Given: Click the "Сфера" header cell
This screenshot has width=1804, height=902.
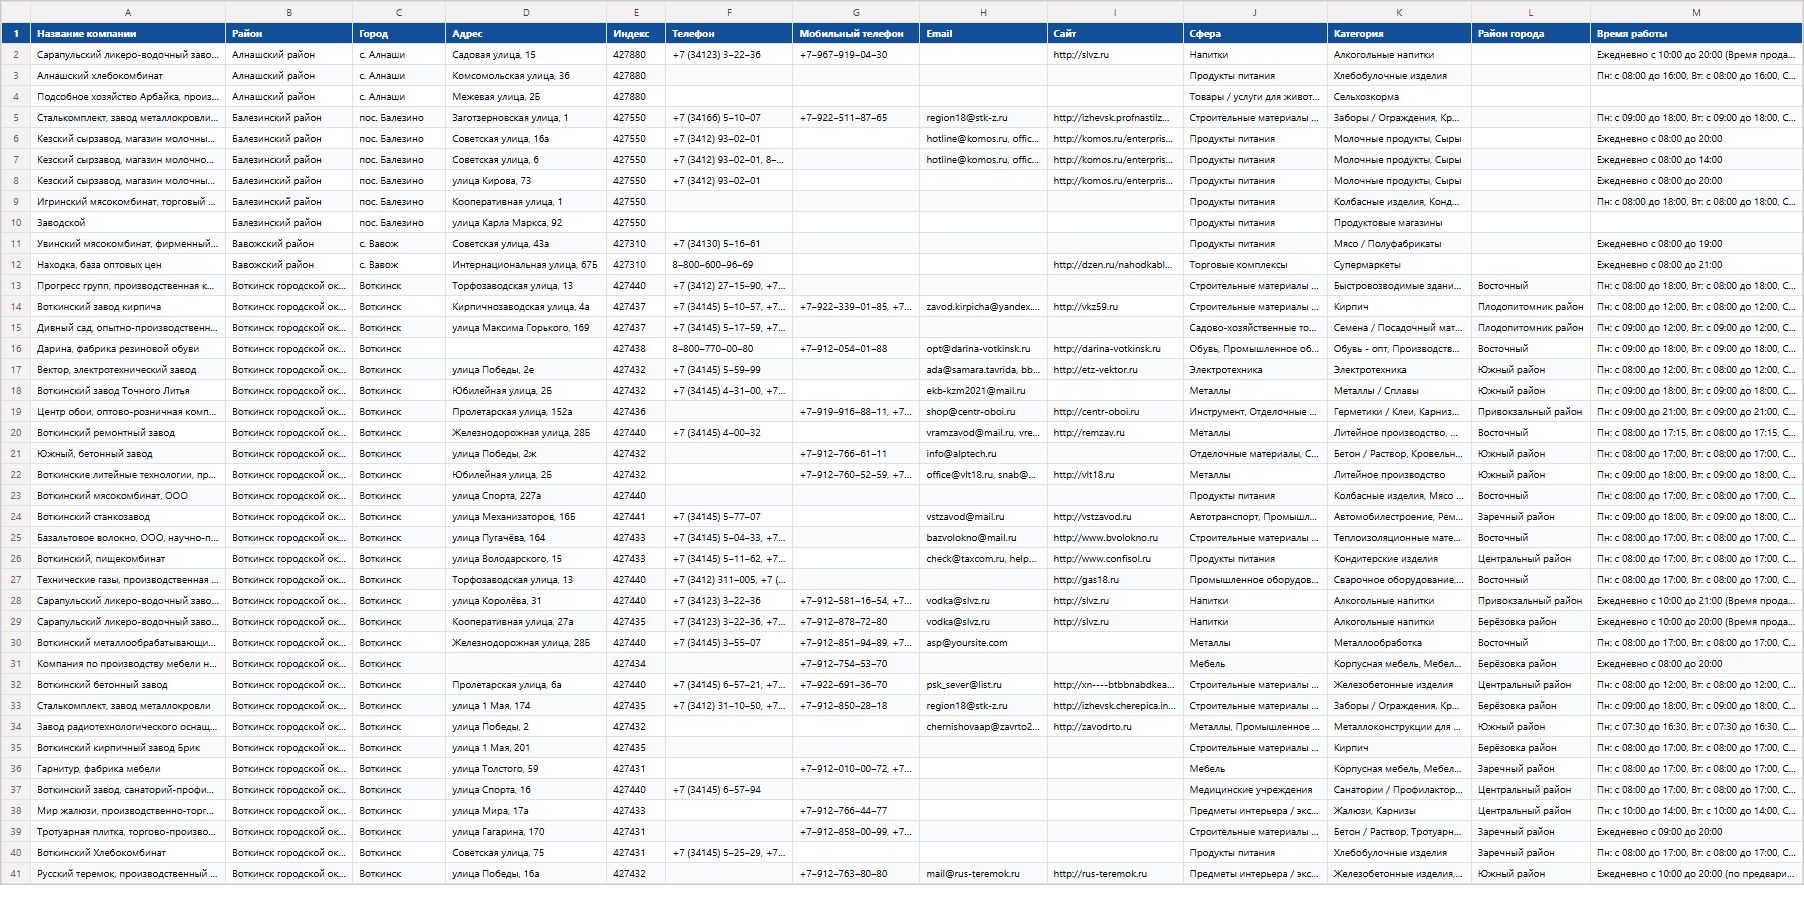Looking at the screenshot, I should [x=1255, y=34].
